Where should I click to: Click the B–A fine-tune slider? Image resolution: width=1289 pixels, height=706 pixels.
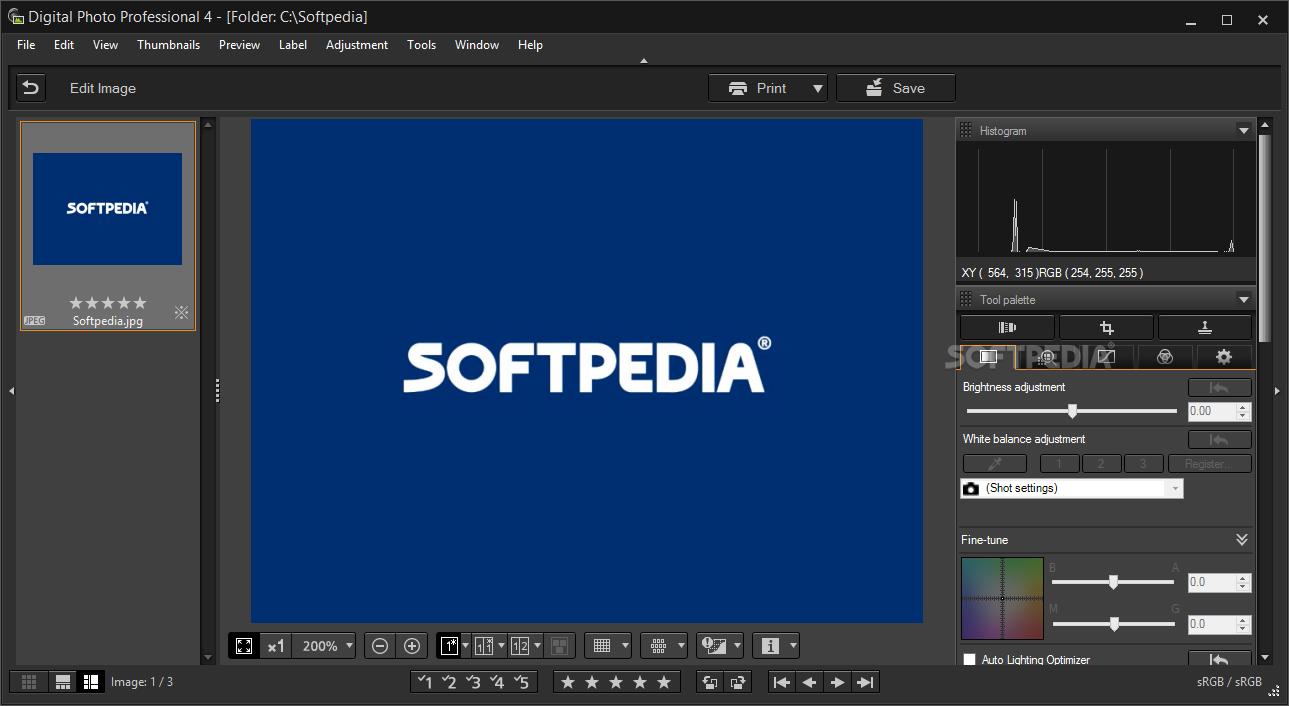click(x=1114, y=582)
